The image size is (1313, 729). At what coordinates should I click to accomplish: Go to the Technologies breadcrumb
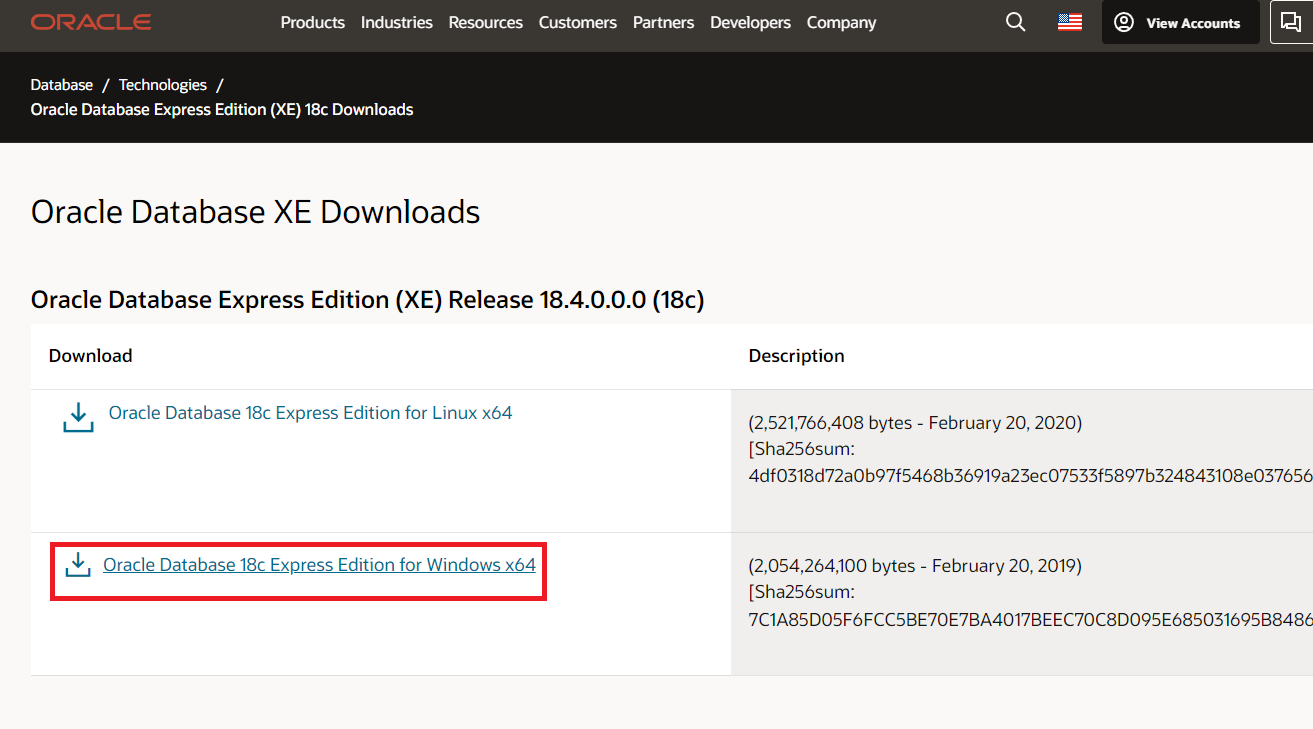tap(163, 85)
